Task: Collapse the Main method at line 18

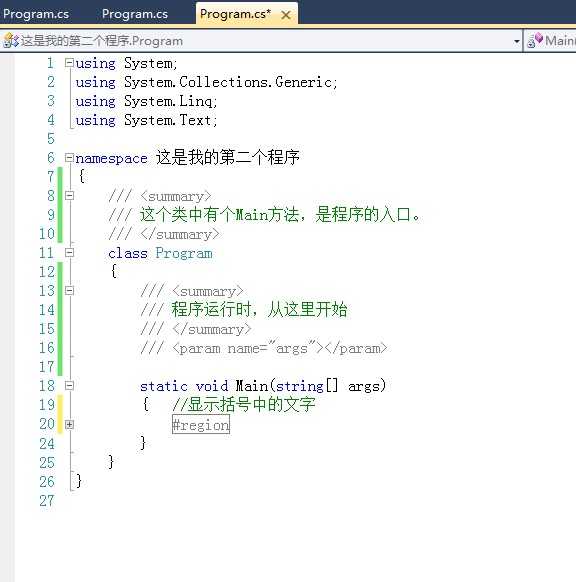Action: click(69, 386)
